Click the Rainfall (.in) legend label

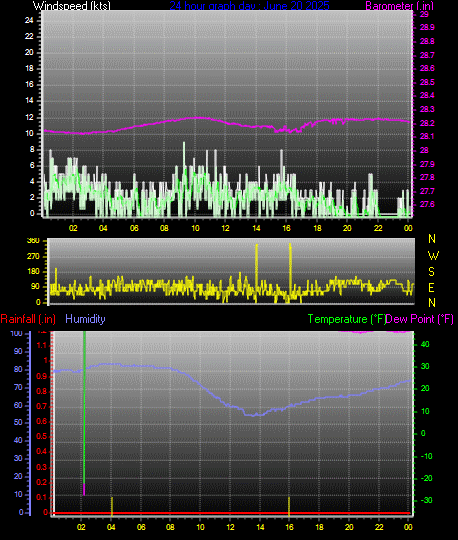[28, 319]
